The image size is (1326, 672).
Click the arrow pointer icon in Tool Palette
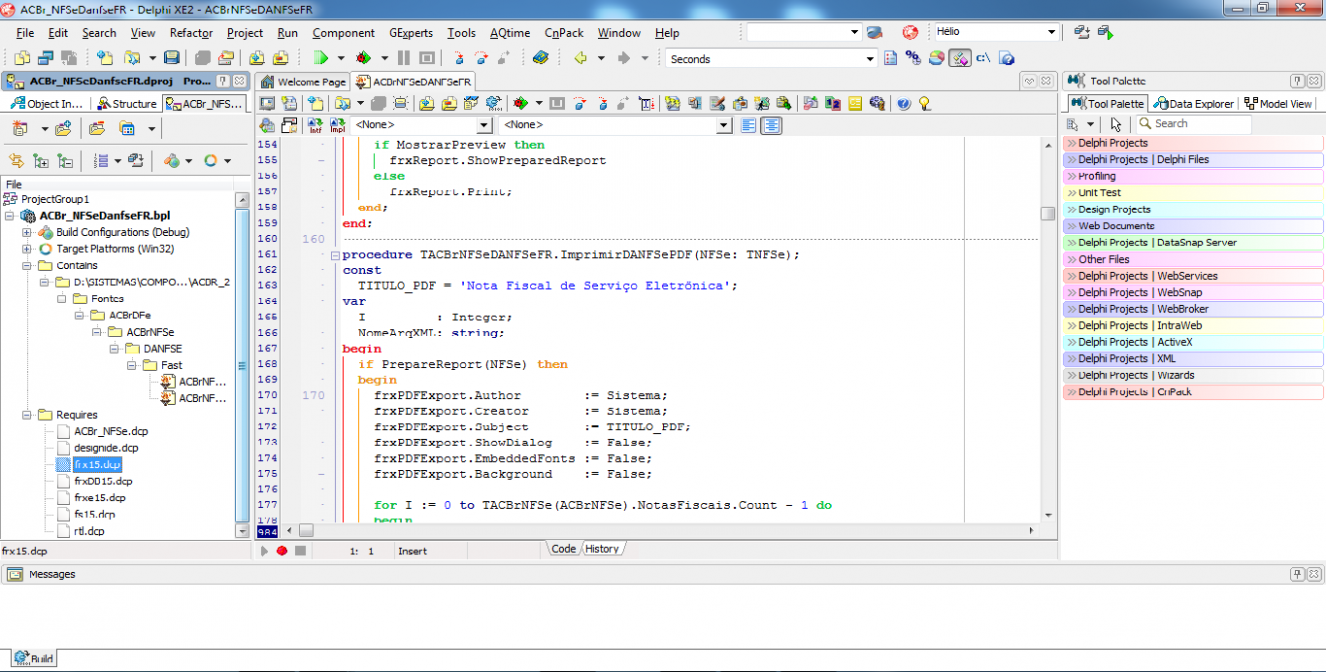(1116, 124)
